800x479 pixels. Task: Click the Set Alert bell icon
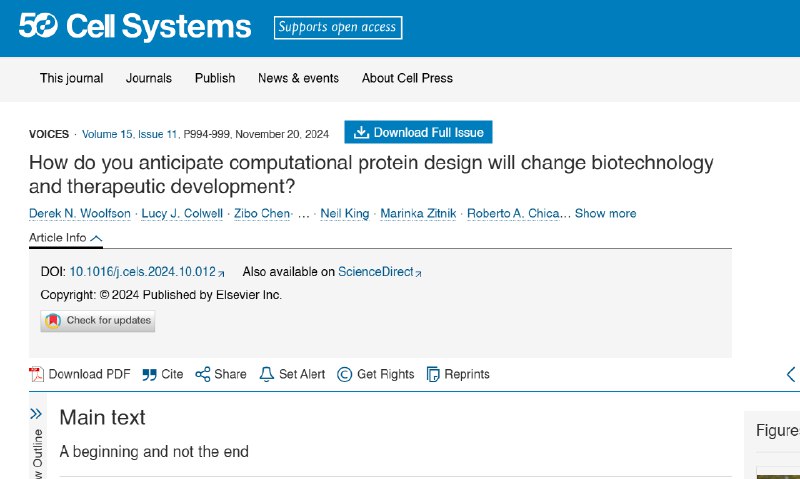[266, 374]
